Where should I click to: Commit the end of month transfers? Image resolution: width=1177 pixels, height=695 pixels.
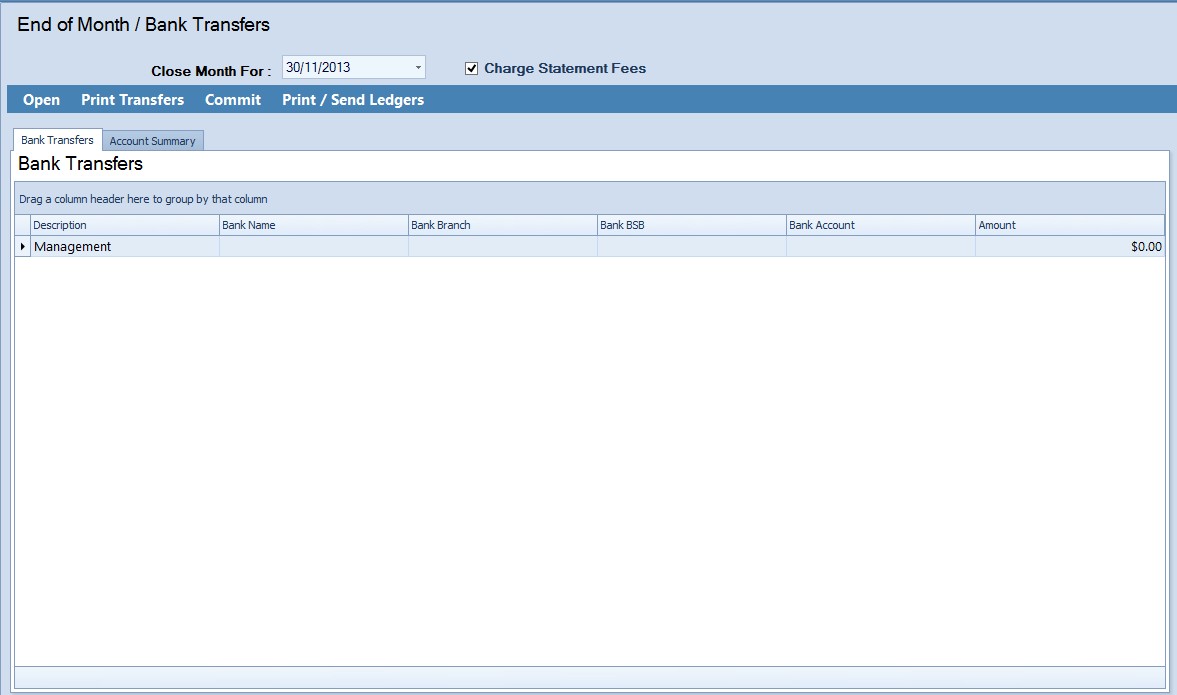click(233, 100)
